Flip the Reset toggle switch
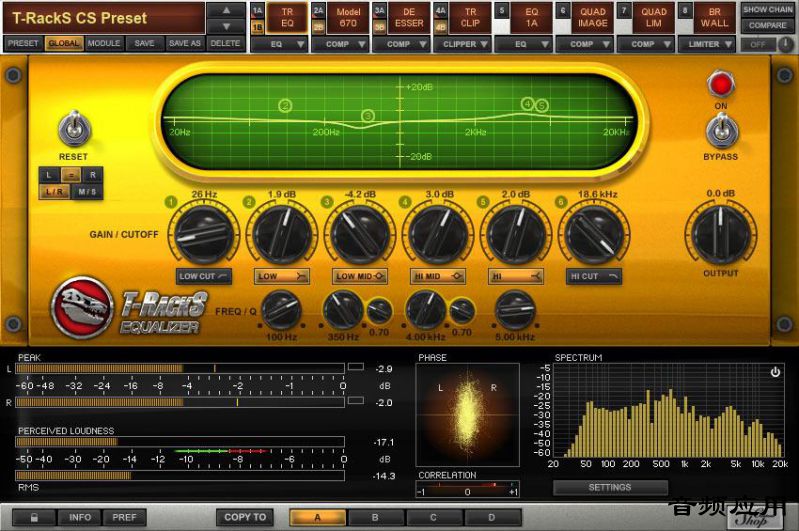 tap(74, 129)
